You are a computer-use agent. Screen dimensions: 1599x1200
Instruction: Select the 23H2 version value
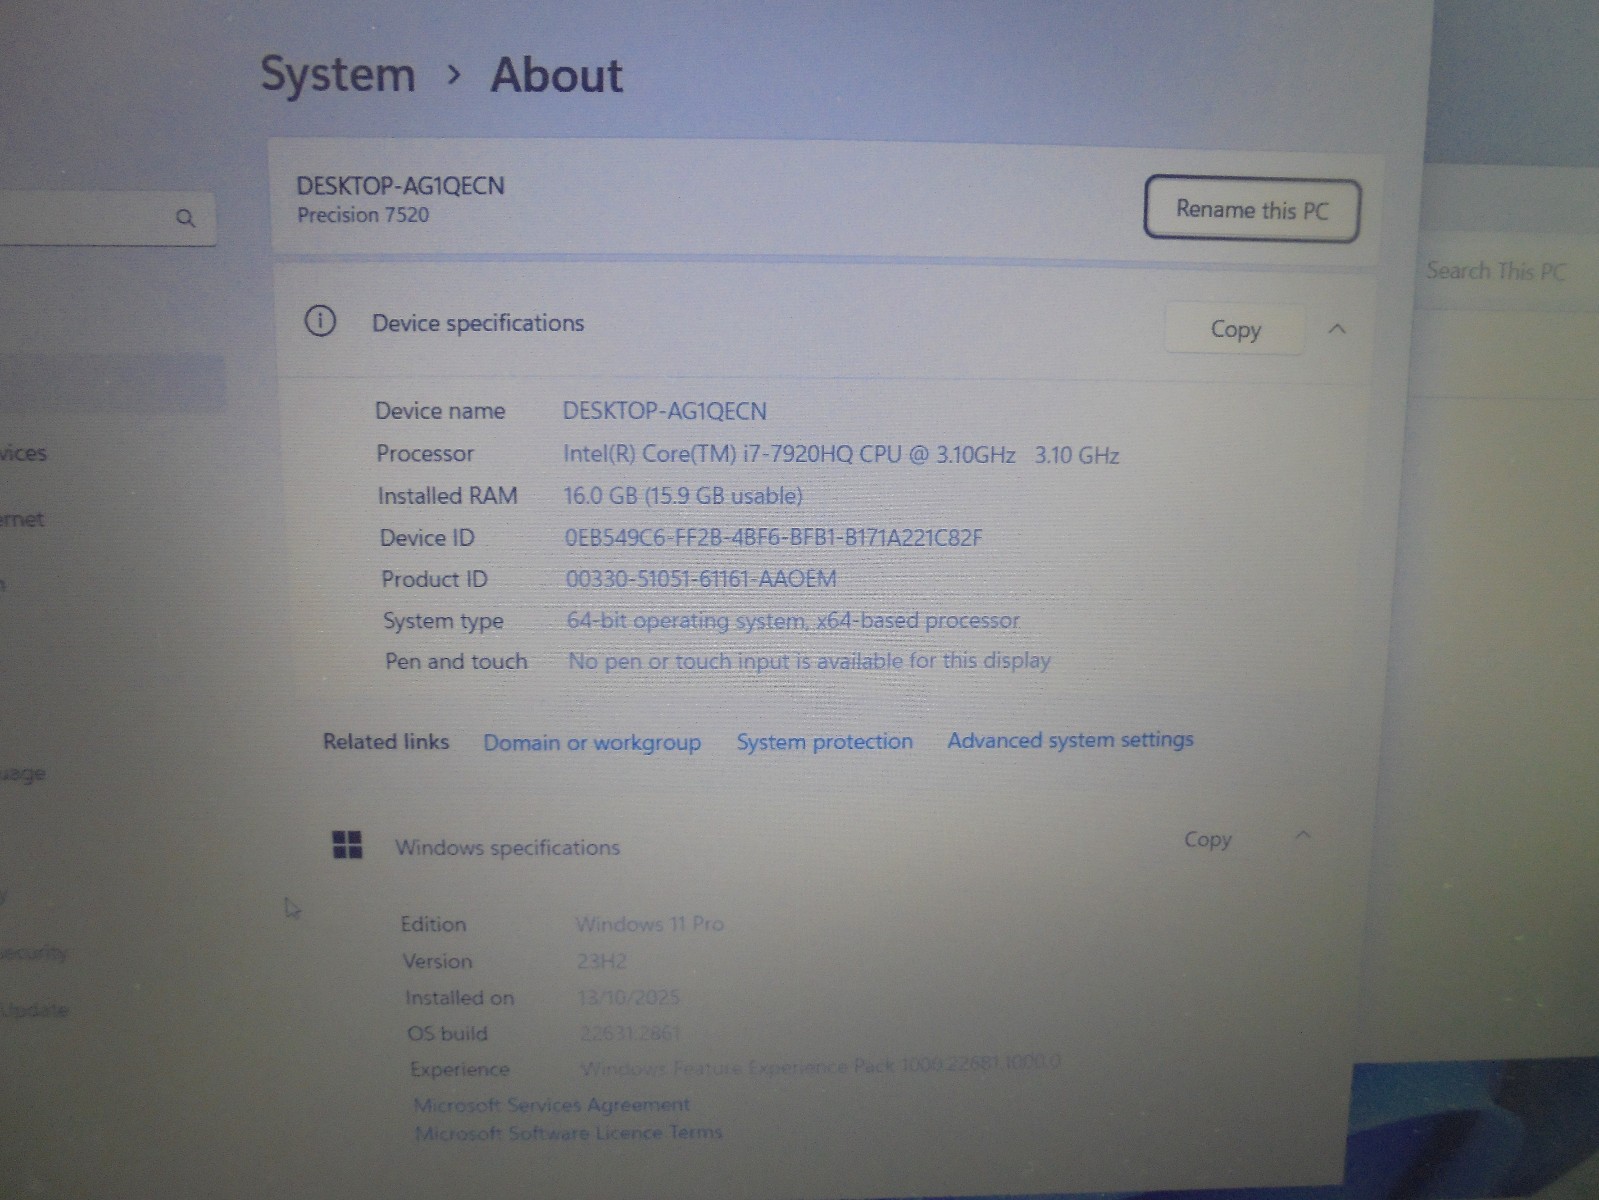coord(601,961)
